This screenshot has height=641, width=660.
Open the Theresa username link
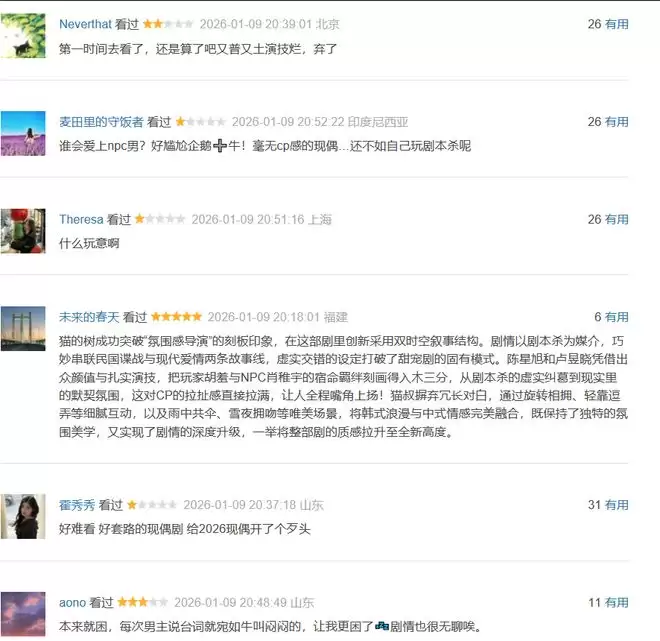81,219
